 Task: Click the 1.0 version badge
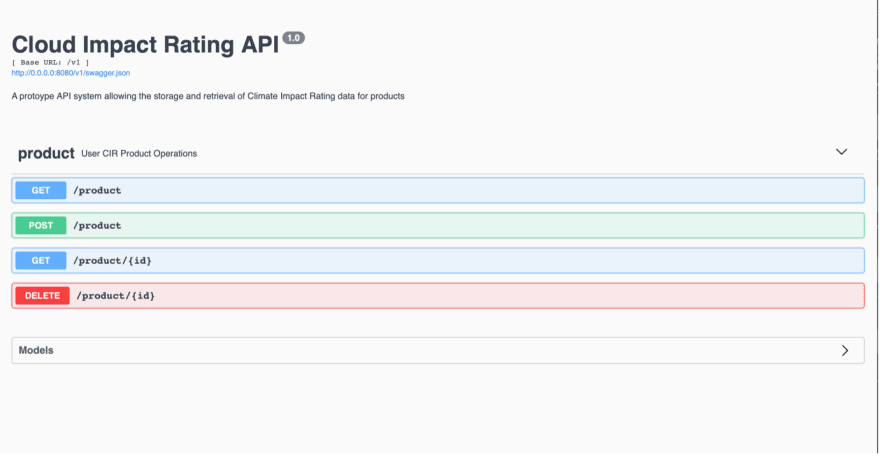(x=294, y=38)
